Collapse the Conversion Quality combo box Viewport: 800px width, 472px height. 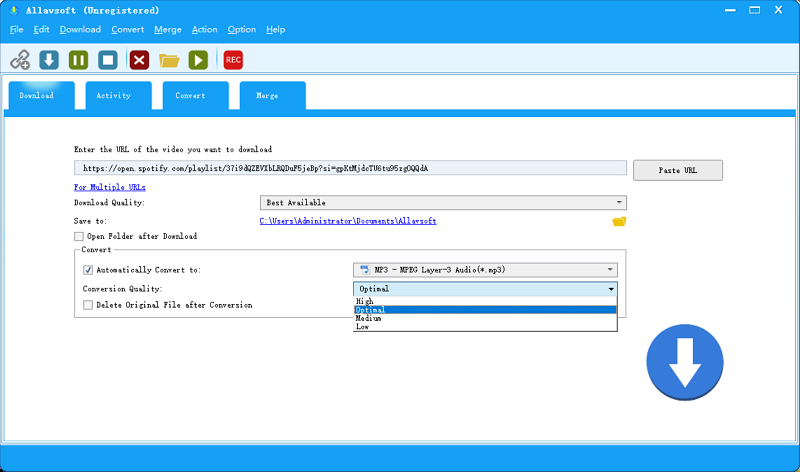(x=485, y=289)
